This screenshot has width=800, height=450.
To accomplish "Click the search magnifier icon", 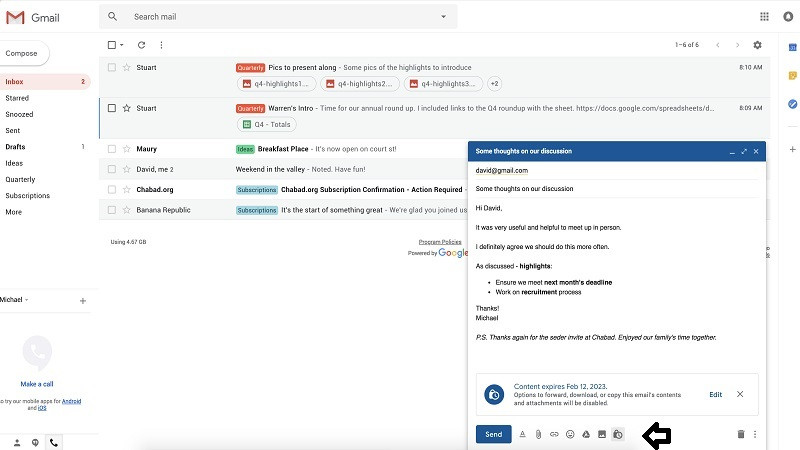I will point(112,17).
